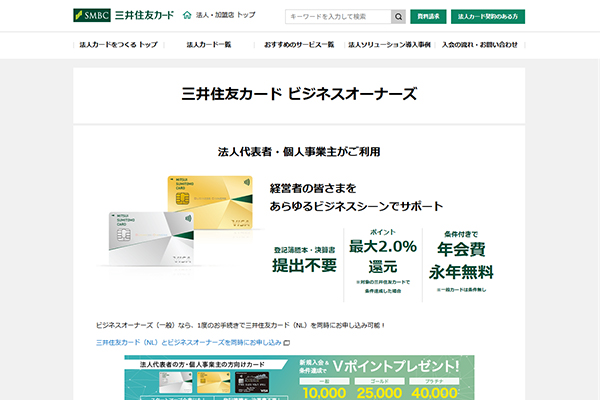Click the SMBC 三井住友カード logo

(x=123, y=15)
